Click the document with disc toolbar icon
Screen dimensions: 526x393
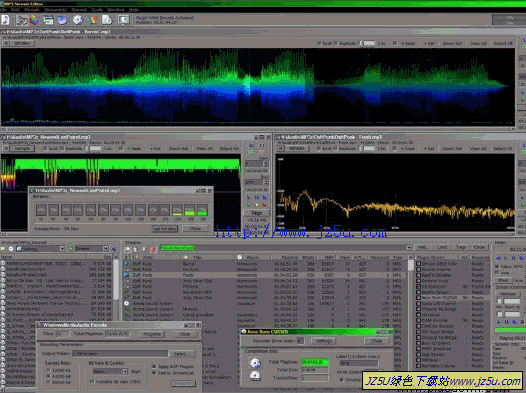tap(107, 20)
